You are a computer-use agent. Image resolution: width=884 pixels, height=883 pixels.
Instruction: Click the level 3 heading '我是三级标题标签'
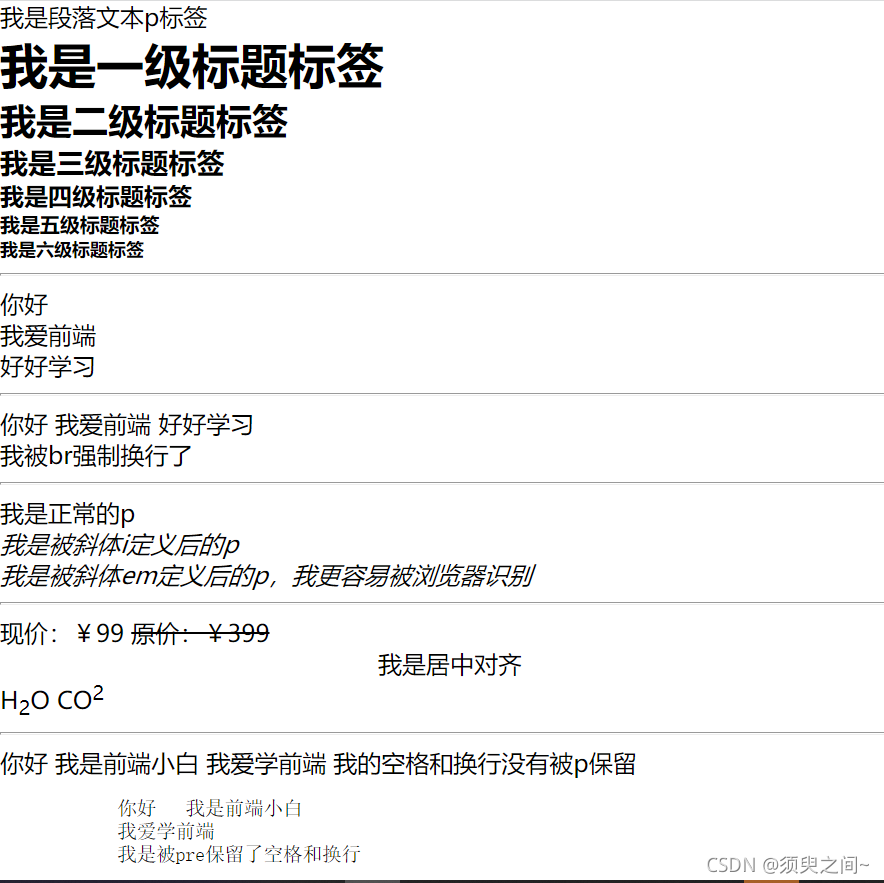[110, 163]
